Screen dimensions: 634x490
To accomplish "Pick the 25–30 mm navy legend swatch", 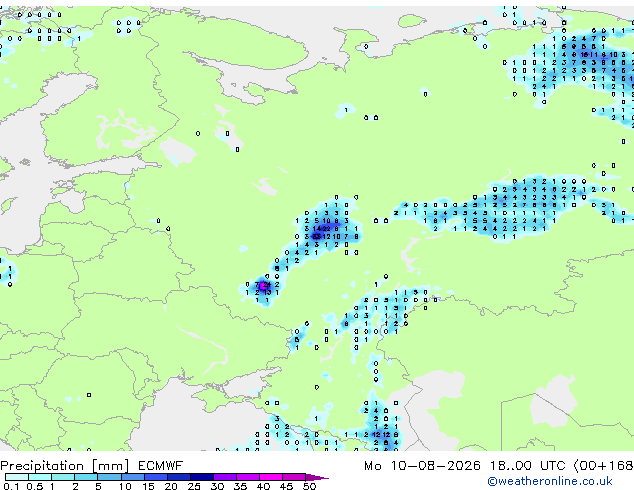I will (201, 477).
